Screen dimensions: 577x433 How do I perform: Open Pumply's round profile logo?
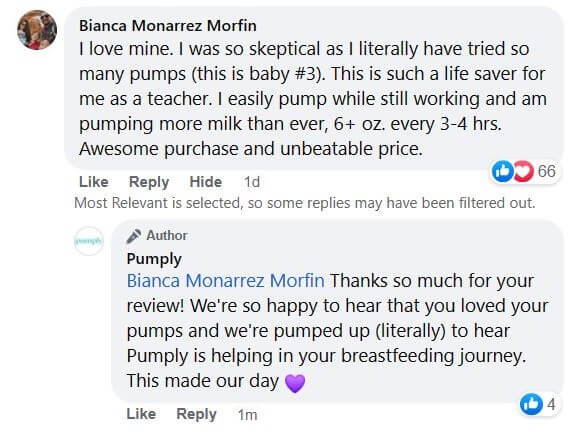[89, 241]
